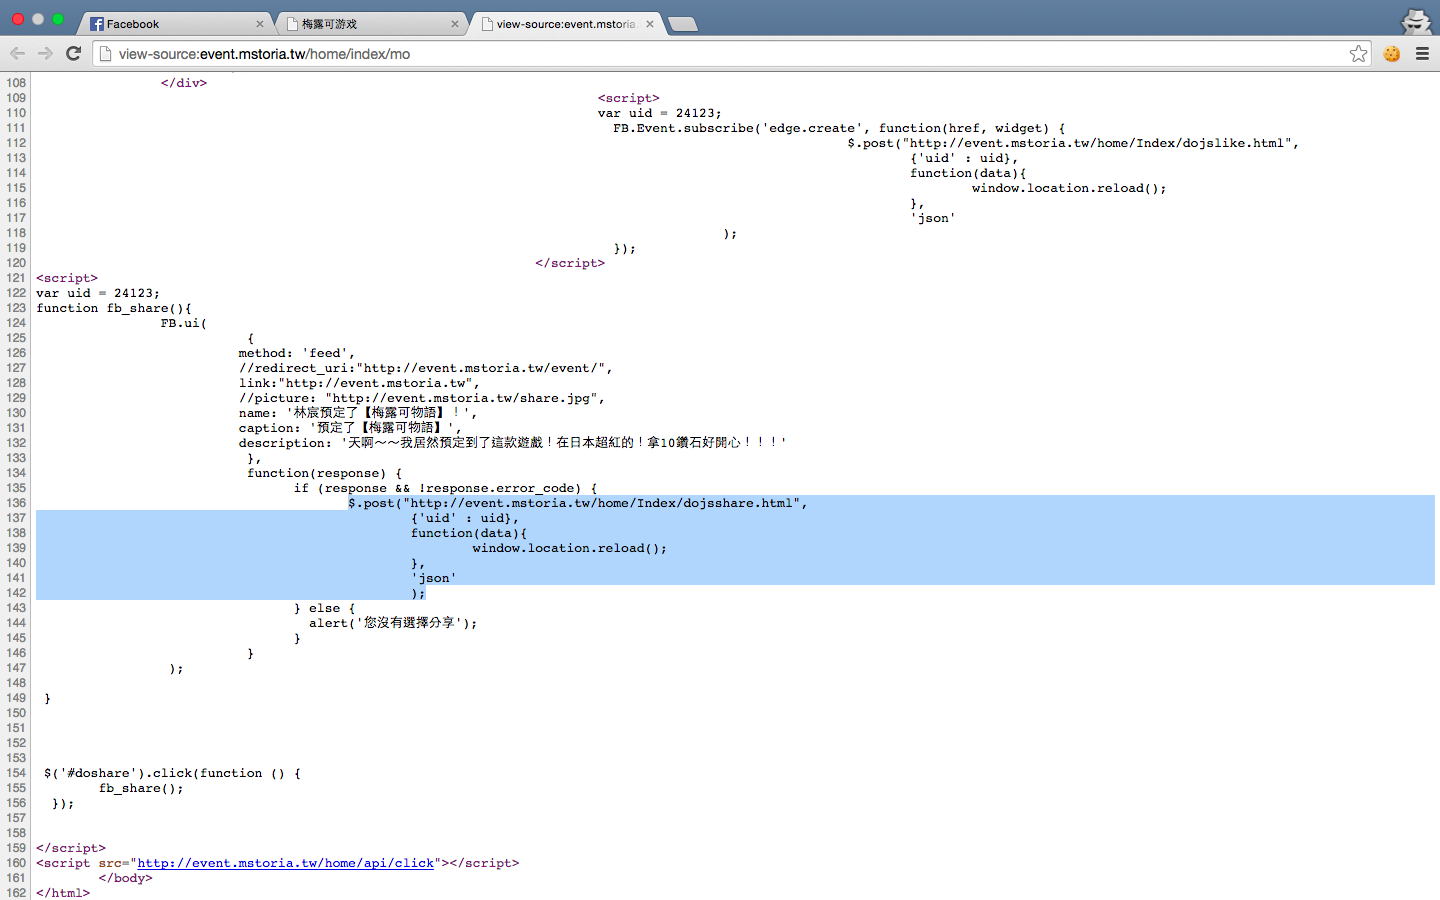Select the view-source:event.mstoria tab
1440x900 pixels.
tap(565, 24)
